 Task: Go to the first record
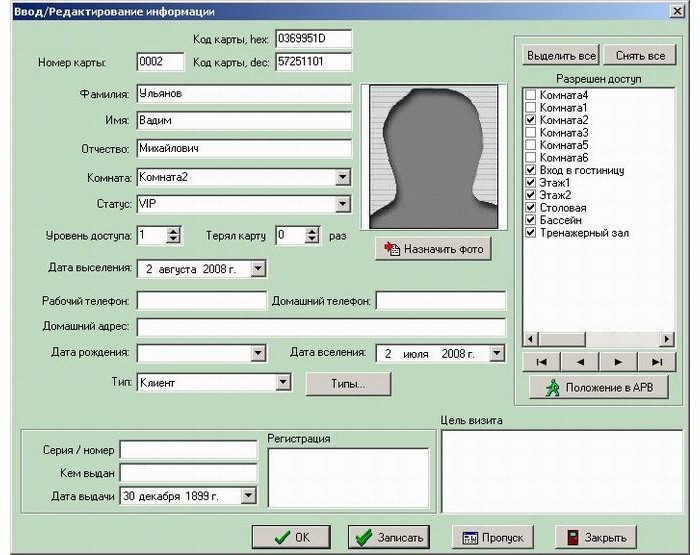(541, 362)
